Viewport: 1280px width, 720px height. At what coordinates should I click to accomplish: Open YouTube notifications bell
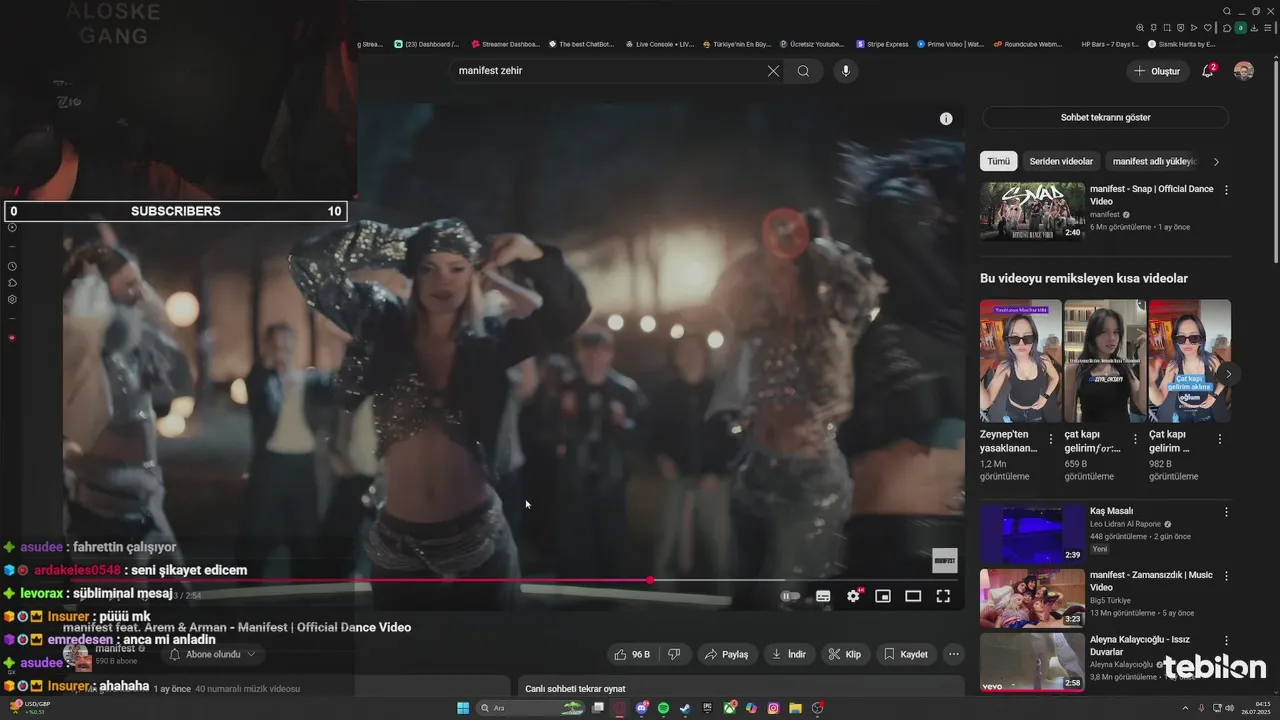coord(1208,71)
